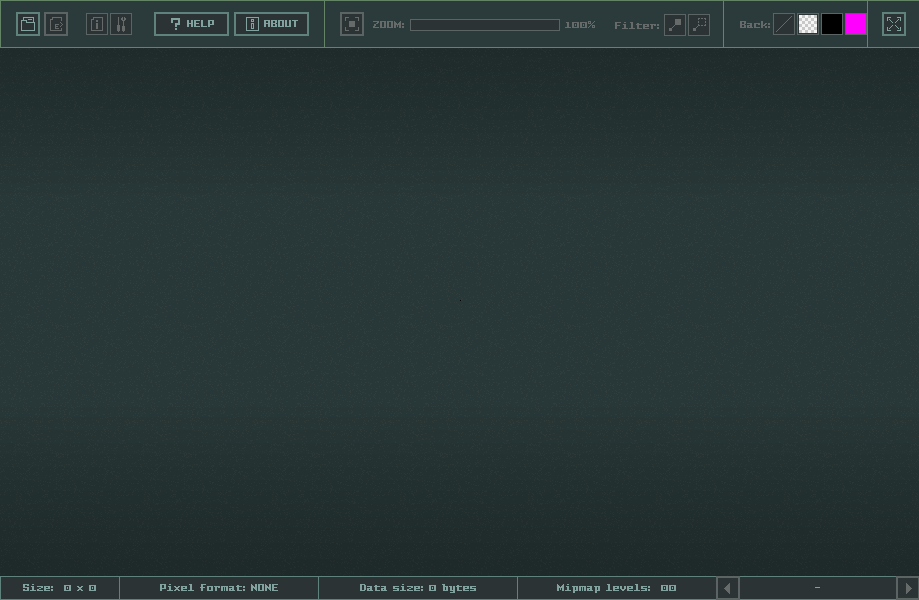Go to next mipmap level arrow
The height and width of the screenshot is (600, 919).
tap(908, 588)
